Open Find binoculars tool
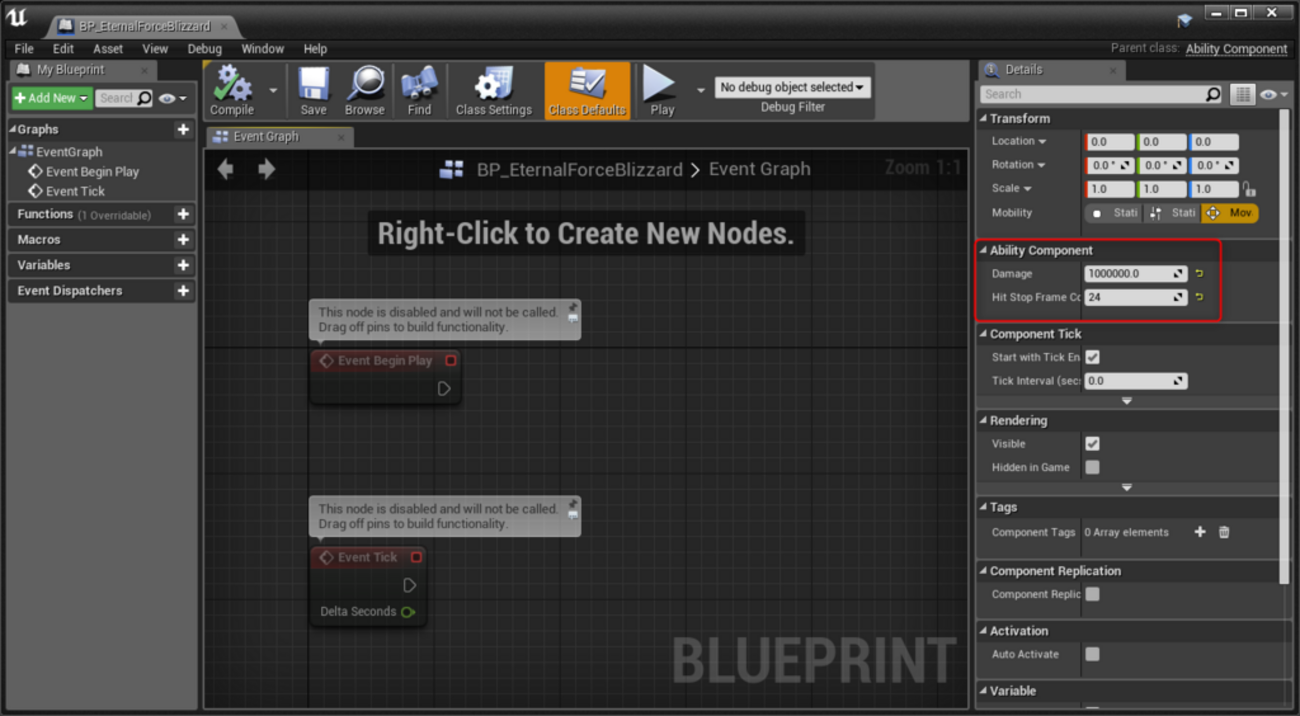 tap(419, 91)
